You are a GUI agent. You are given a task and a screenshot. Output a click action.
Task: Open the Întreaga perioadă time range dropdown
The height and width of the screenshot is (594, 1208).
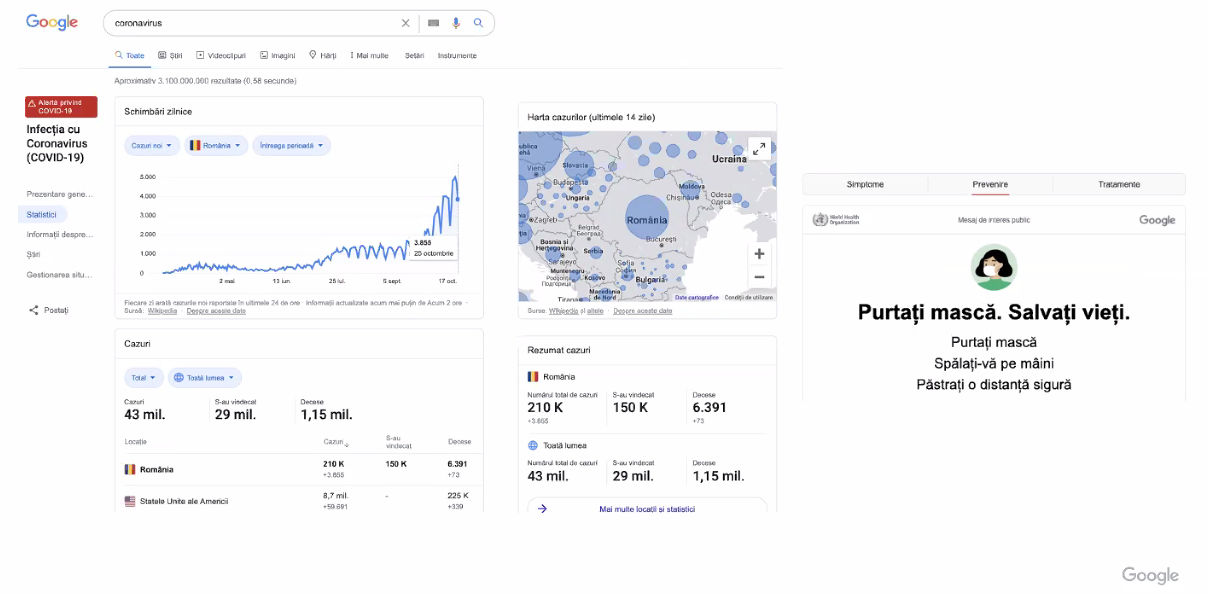(x=292, y=145)
